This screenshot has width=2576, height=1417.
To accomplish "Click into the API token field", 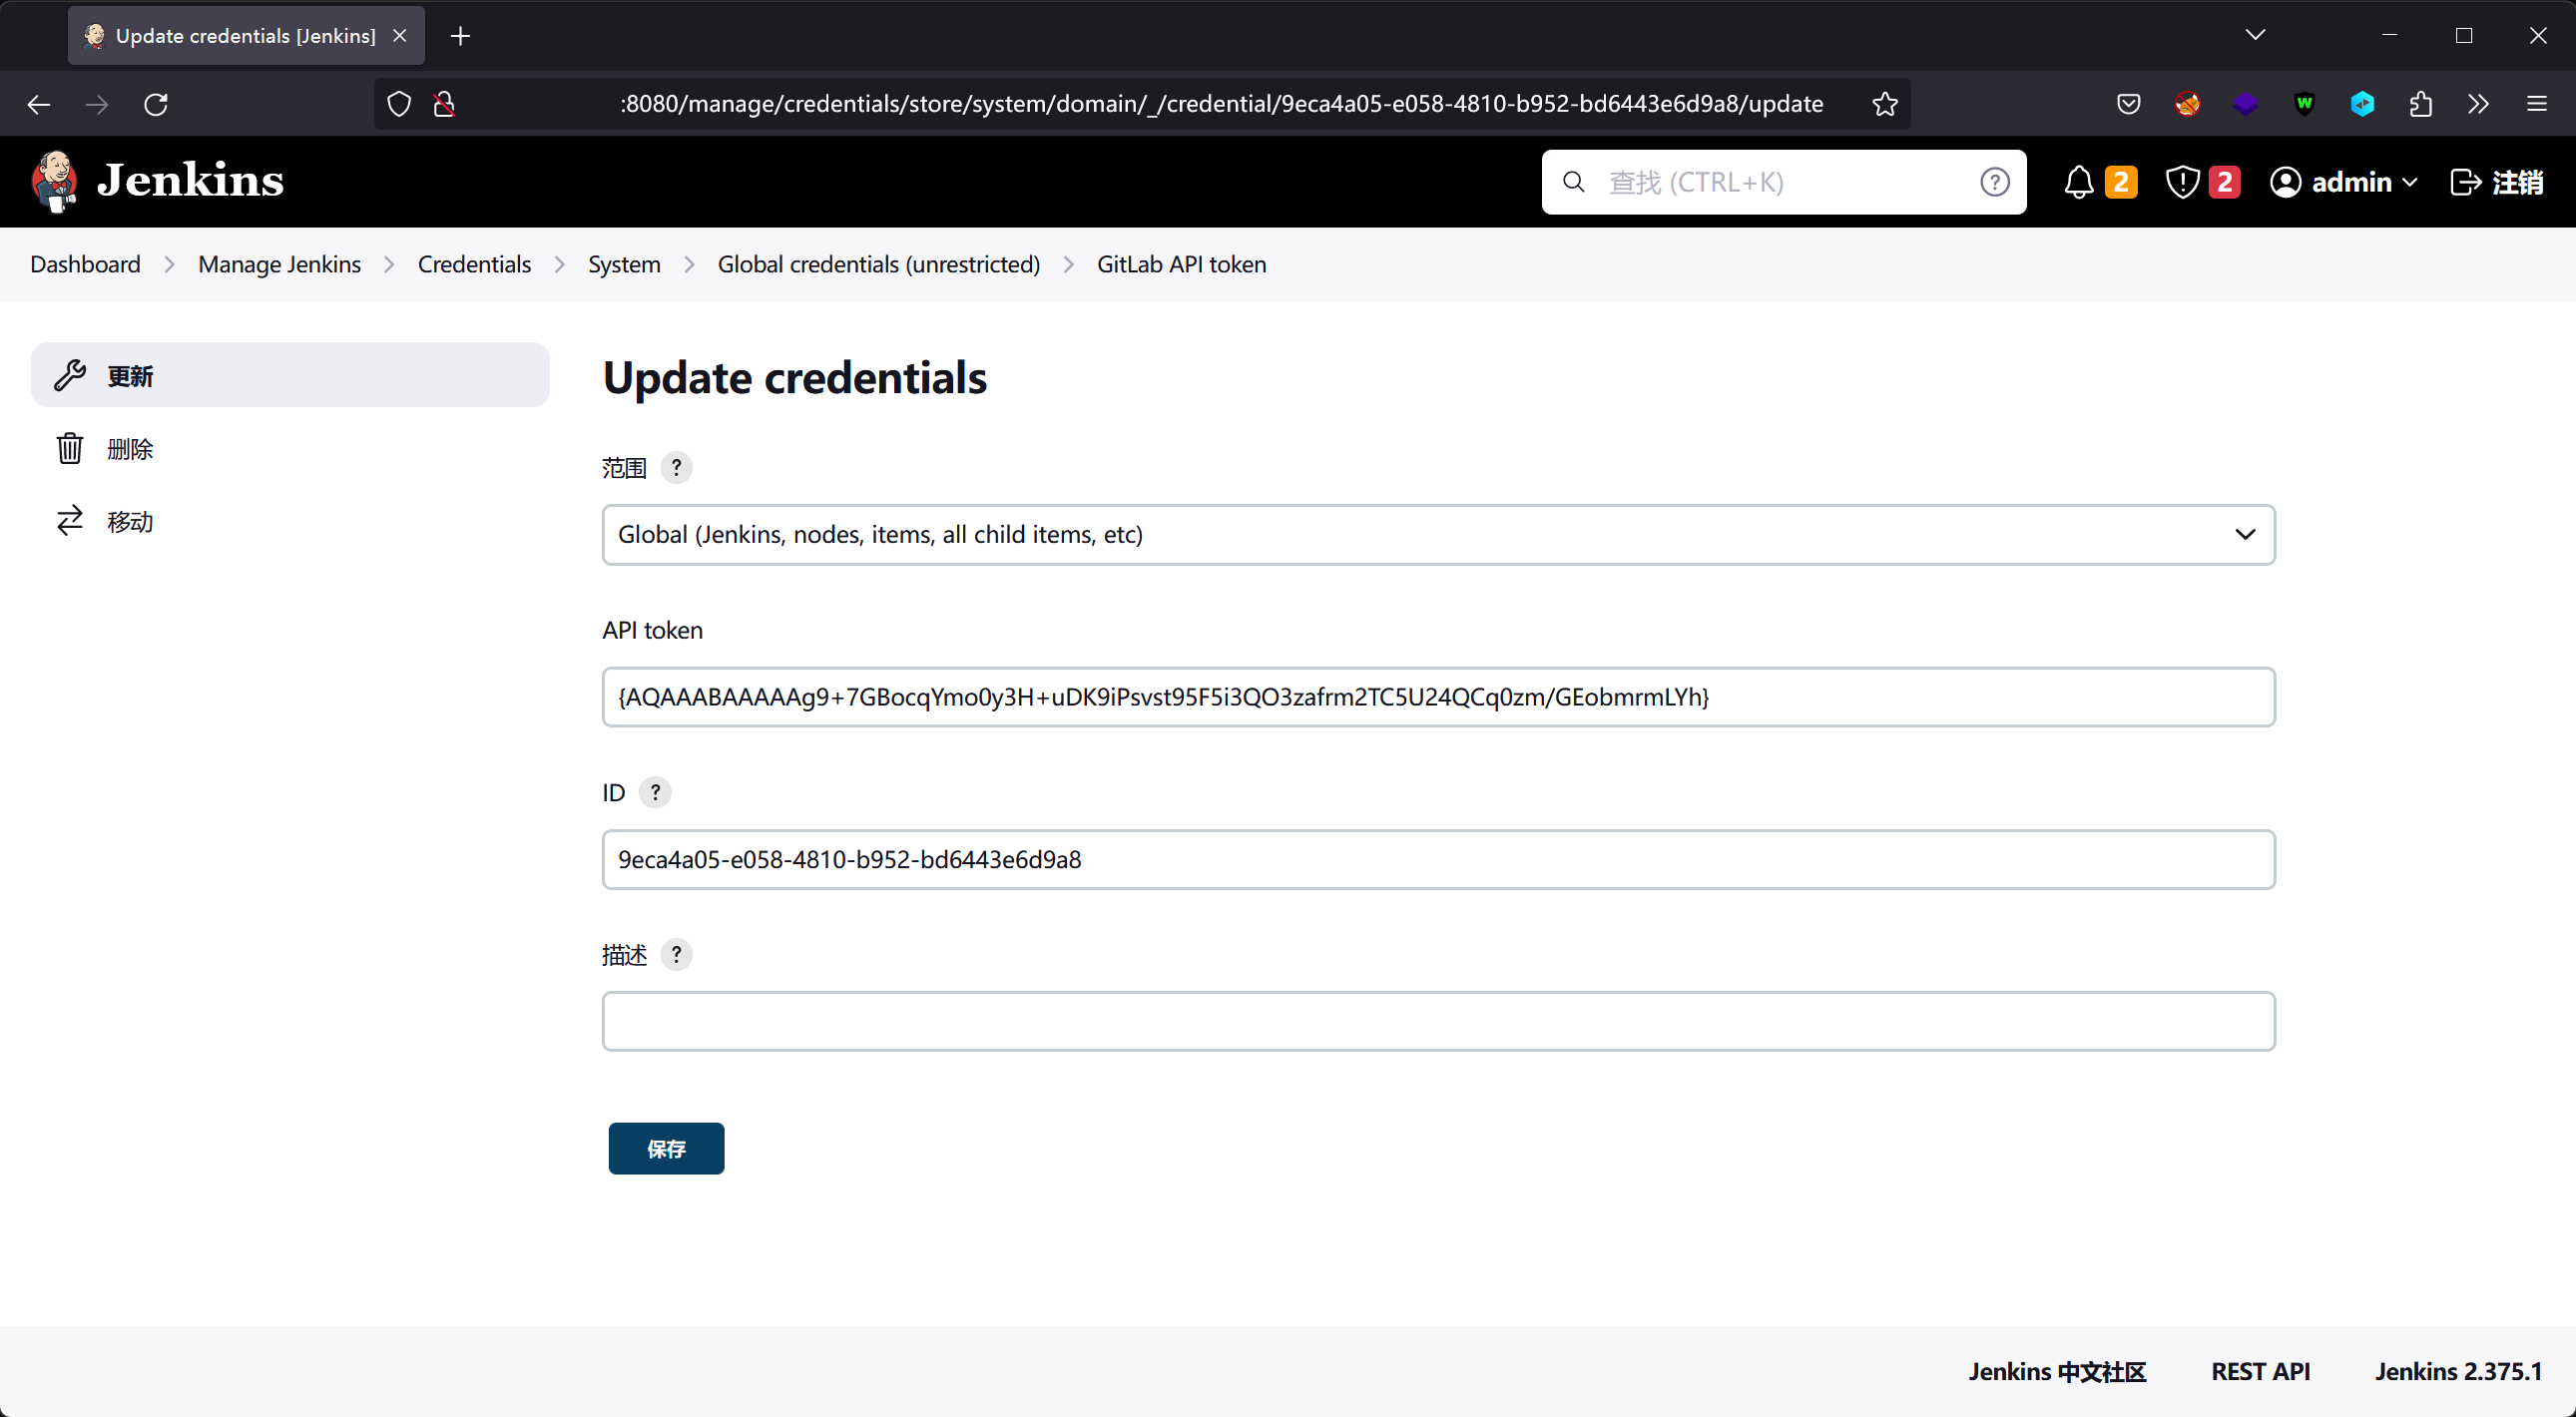I will click(1438, 697).
